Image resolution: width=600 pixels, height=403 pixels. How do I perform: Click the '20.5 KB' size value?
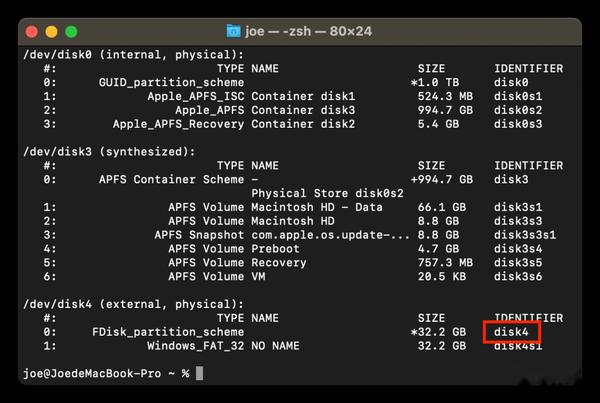click(x=442, y=277)
